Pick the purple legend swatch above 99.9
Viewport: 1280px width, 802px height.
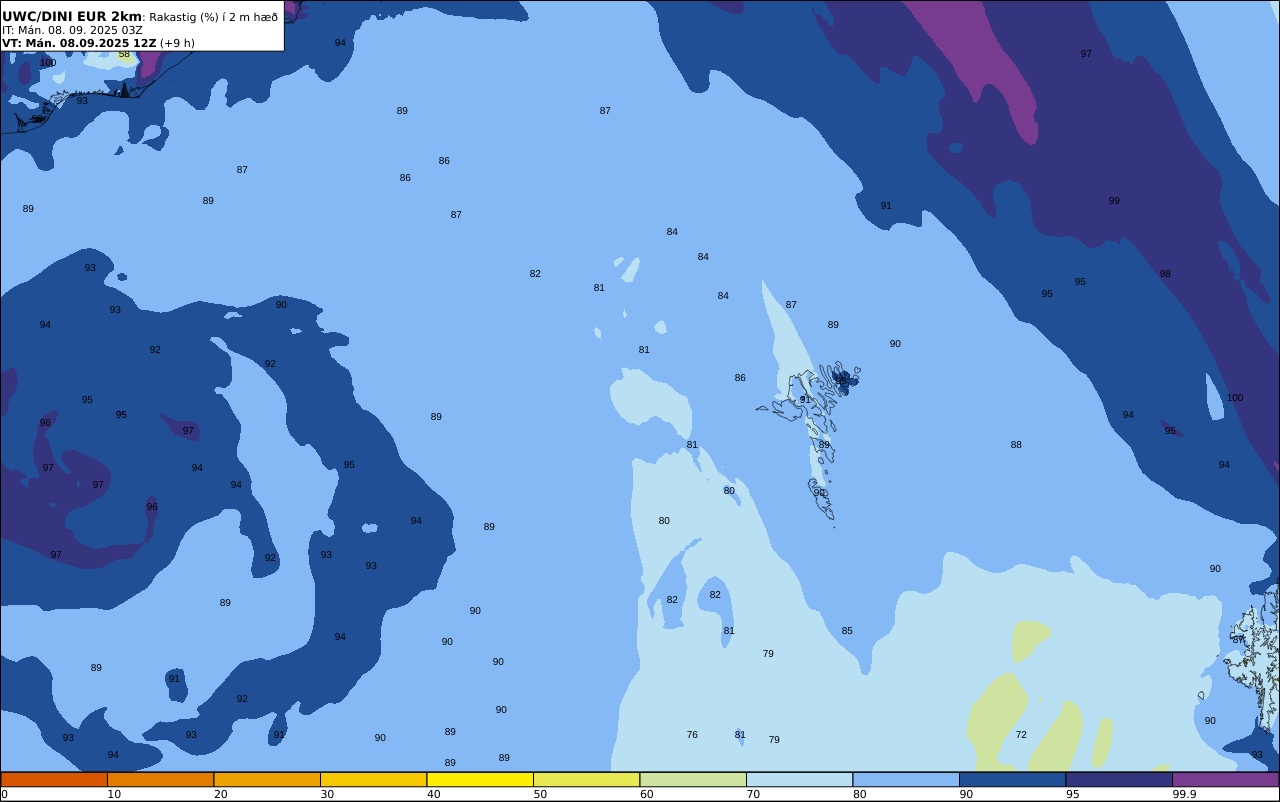point(1225,779)
